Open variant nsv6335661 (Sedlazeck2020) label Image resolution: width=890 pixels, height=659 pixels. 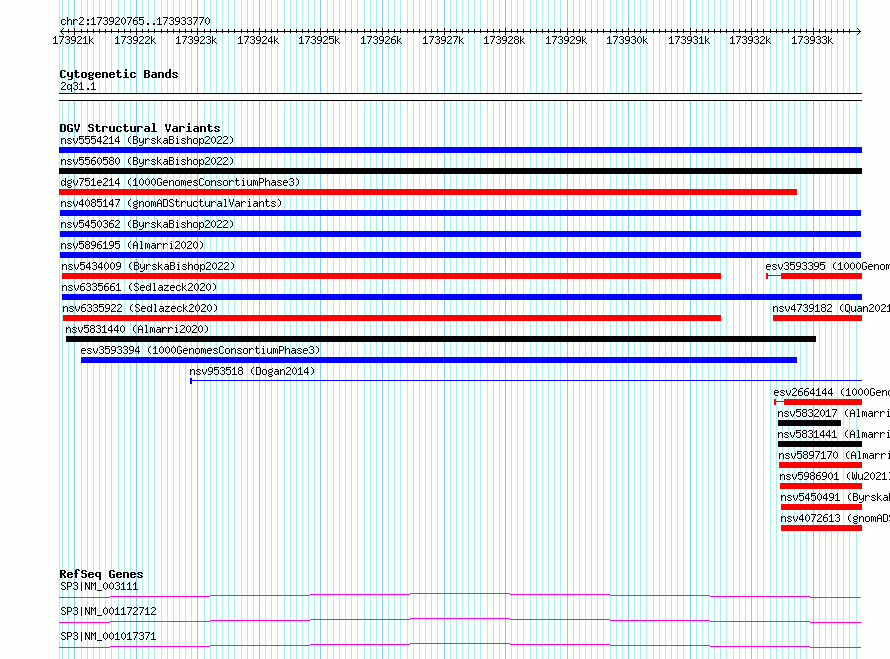(139, 287)
